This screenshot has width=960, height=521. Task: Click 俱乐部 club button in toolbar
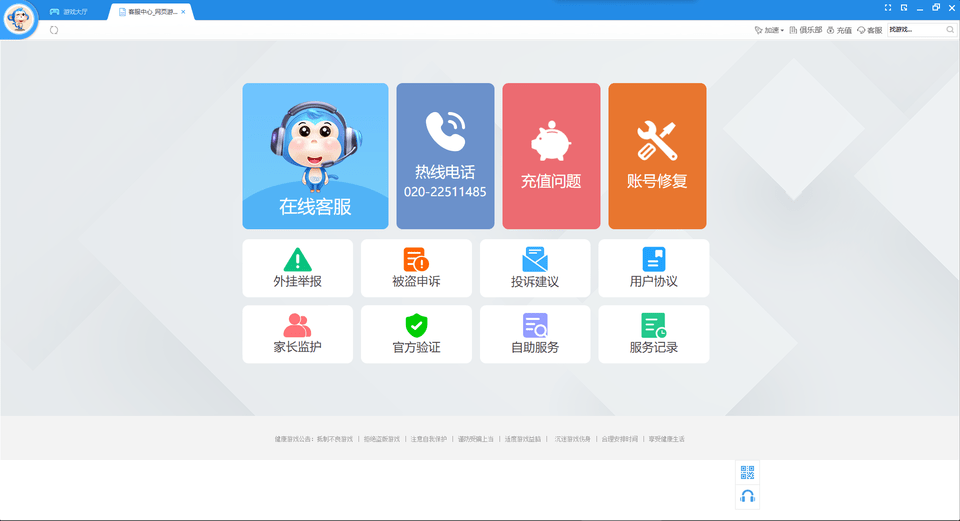(805, 30)
